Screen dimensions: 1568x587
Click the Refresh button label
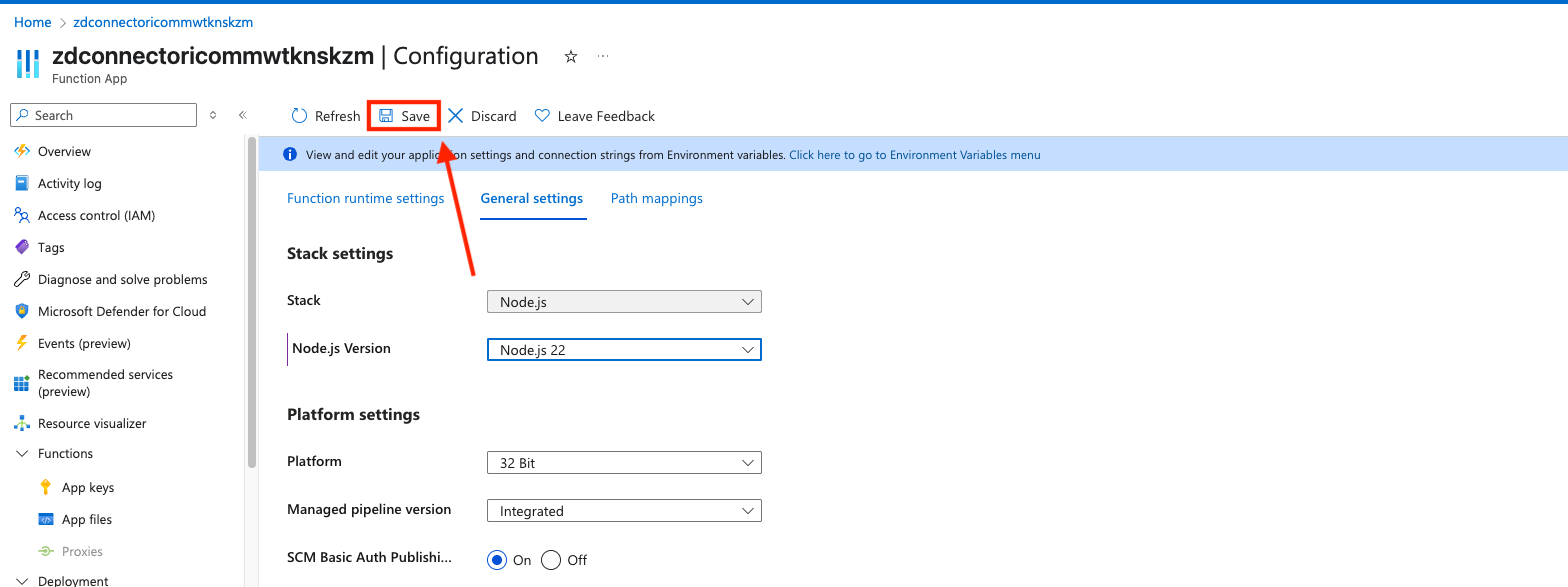click(x=337, y=116)
